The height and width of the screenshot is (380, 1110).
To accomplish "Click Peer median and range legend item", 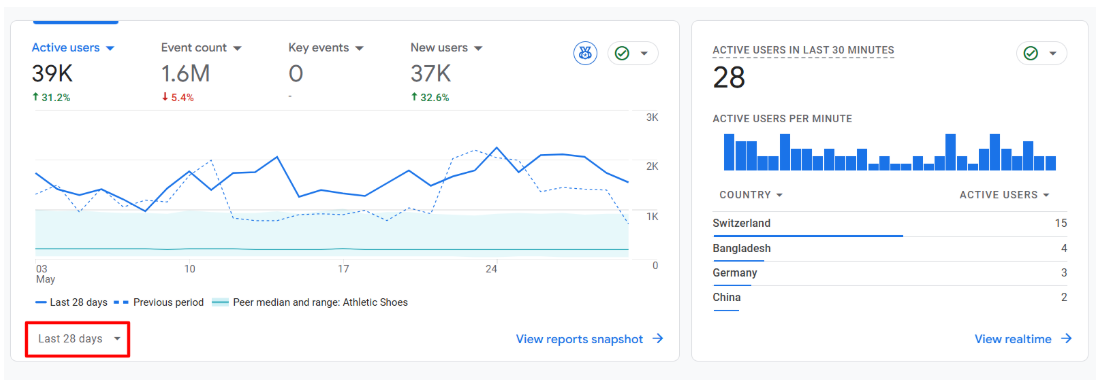I will pos(310,302).
